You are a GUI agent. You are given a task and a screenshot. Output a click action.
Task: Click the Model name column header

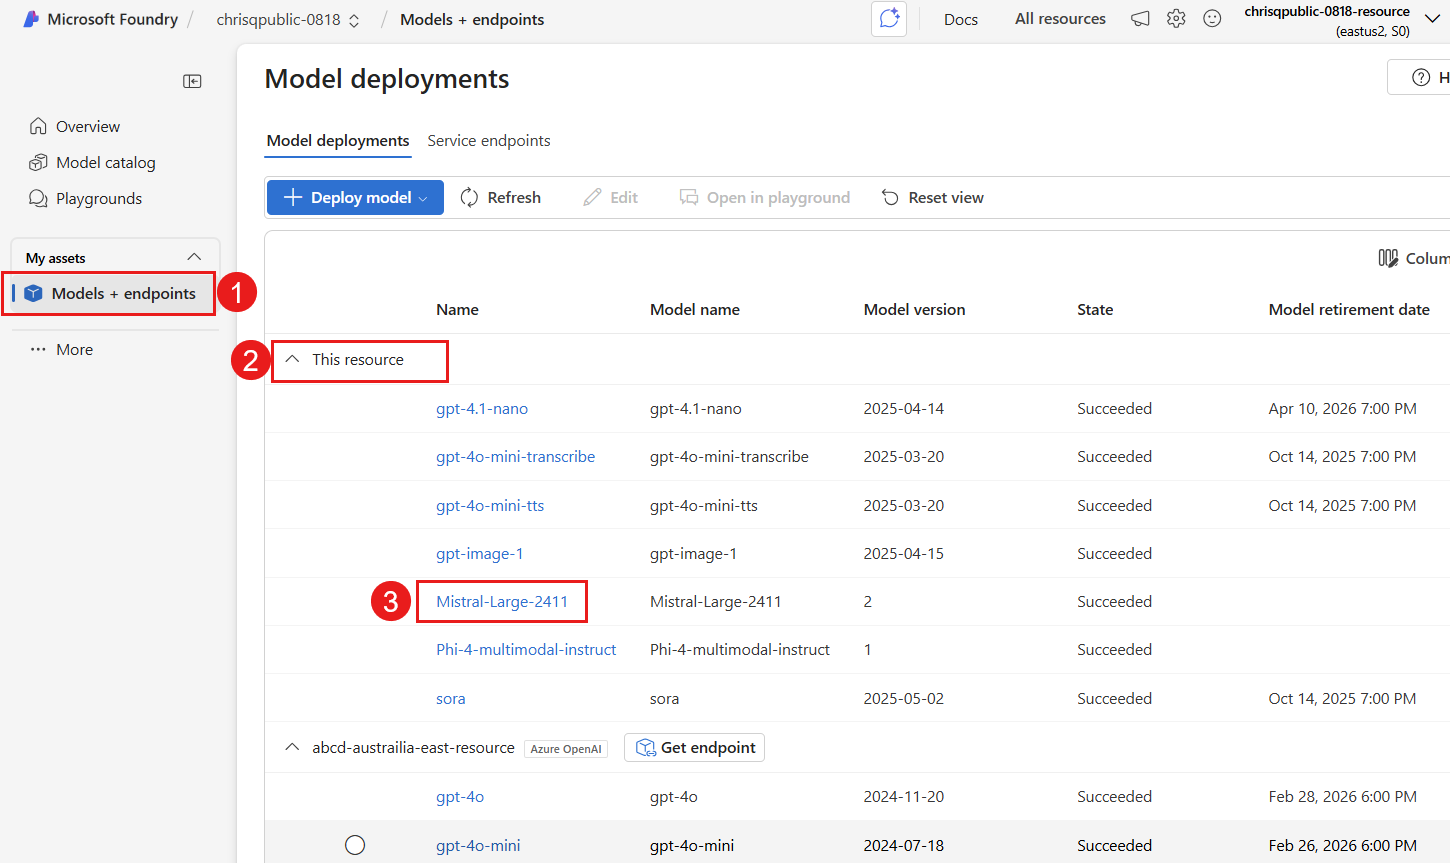[x=695, y=309]
